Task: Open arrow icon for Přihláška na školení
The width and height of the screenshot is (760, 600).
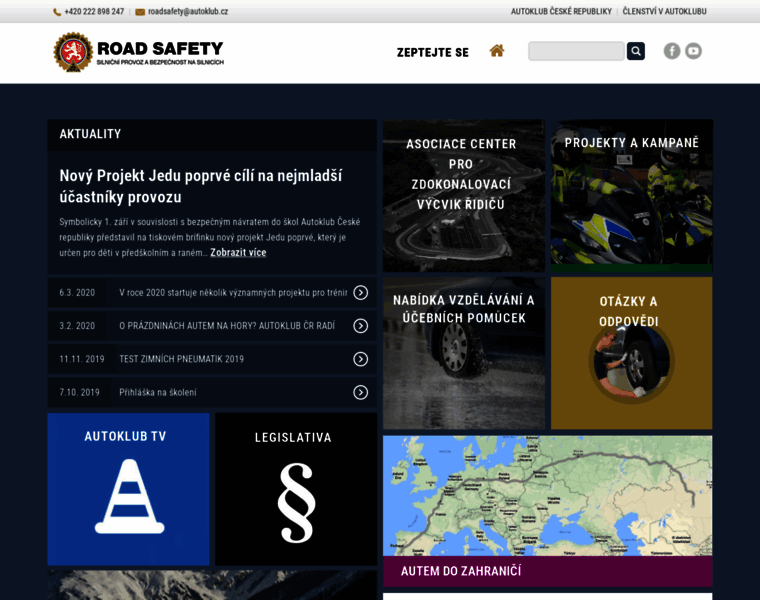Action: tap(361, 392)
